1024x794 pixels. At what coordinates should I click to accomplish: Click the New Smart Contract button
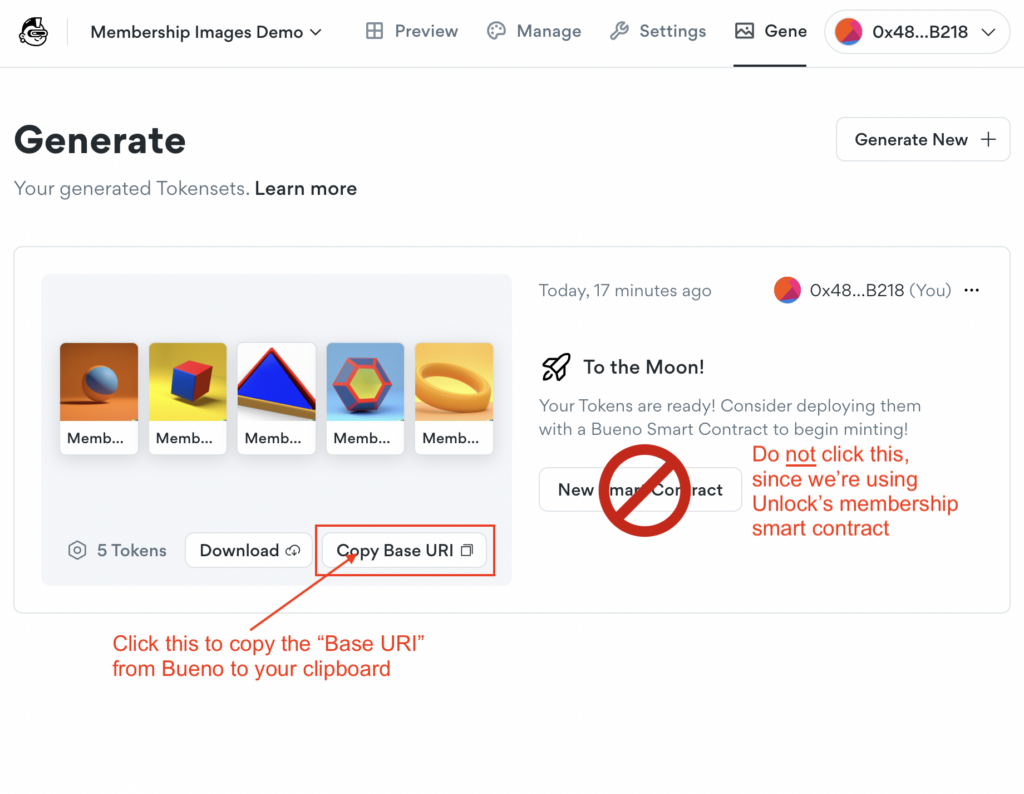pos(640,490)
